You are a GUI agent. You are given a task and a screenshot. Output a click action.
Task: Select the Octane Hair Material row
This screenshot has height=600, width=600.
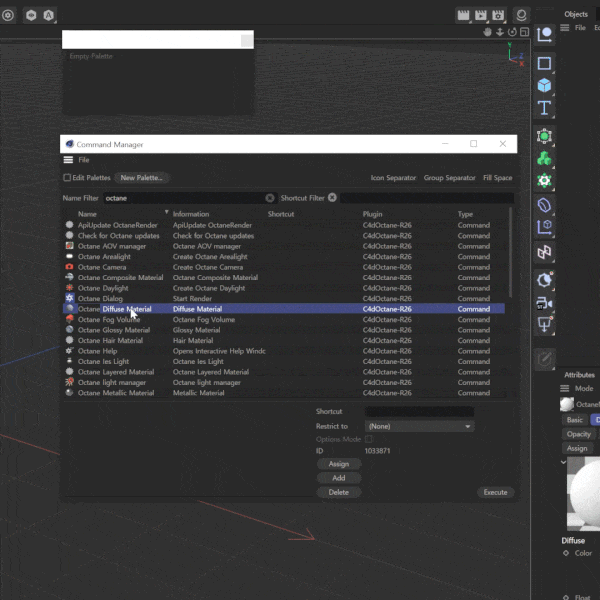pyautogui.click(x=284, y=340)
